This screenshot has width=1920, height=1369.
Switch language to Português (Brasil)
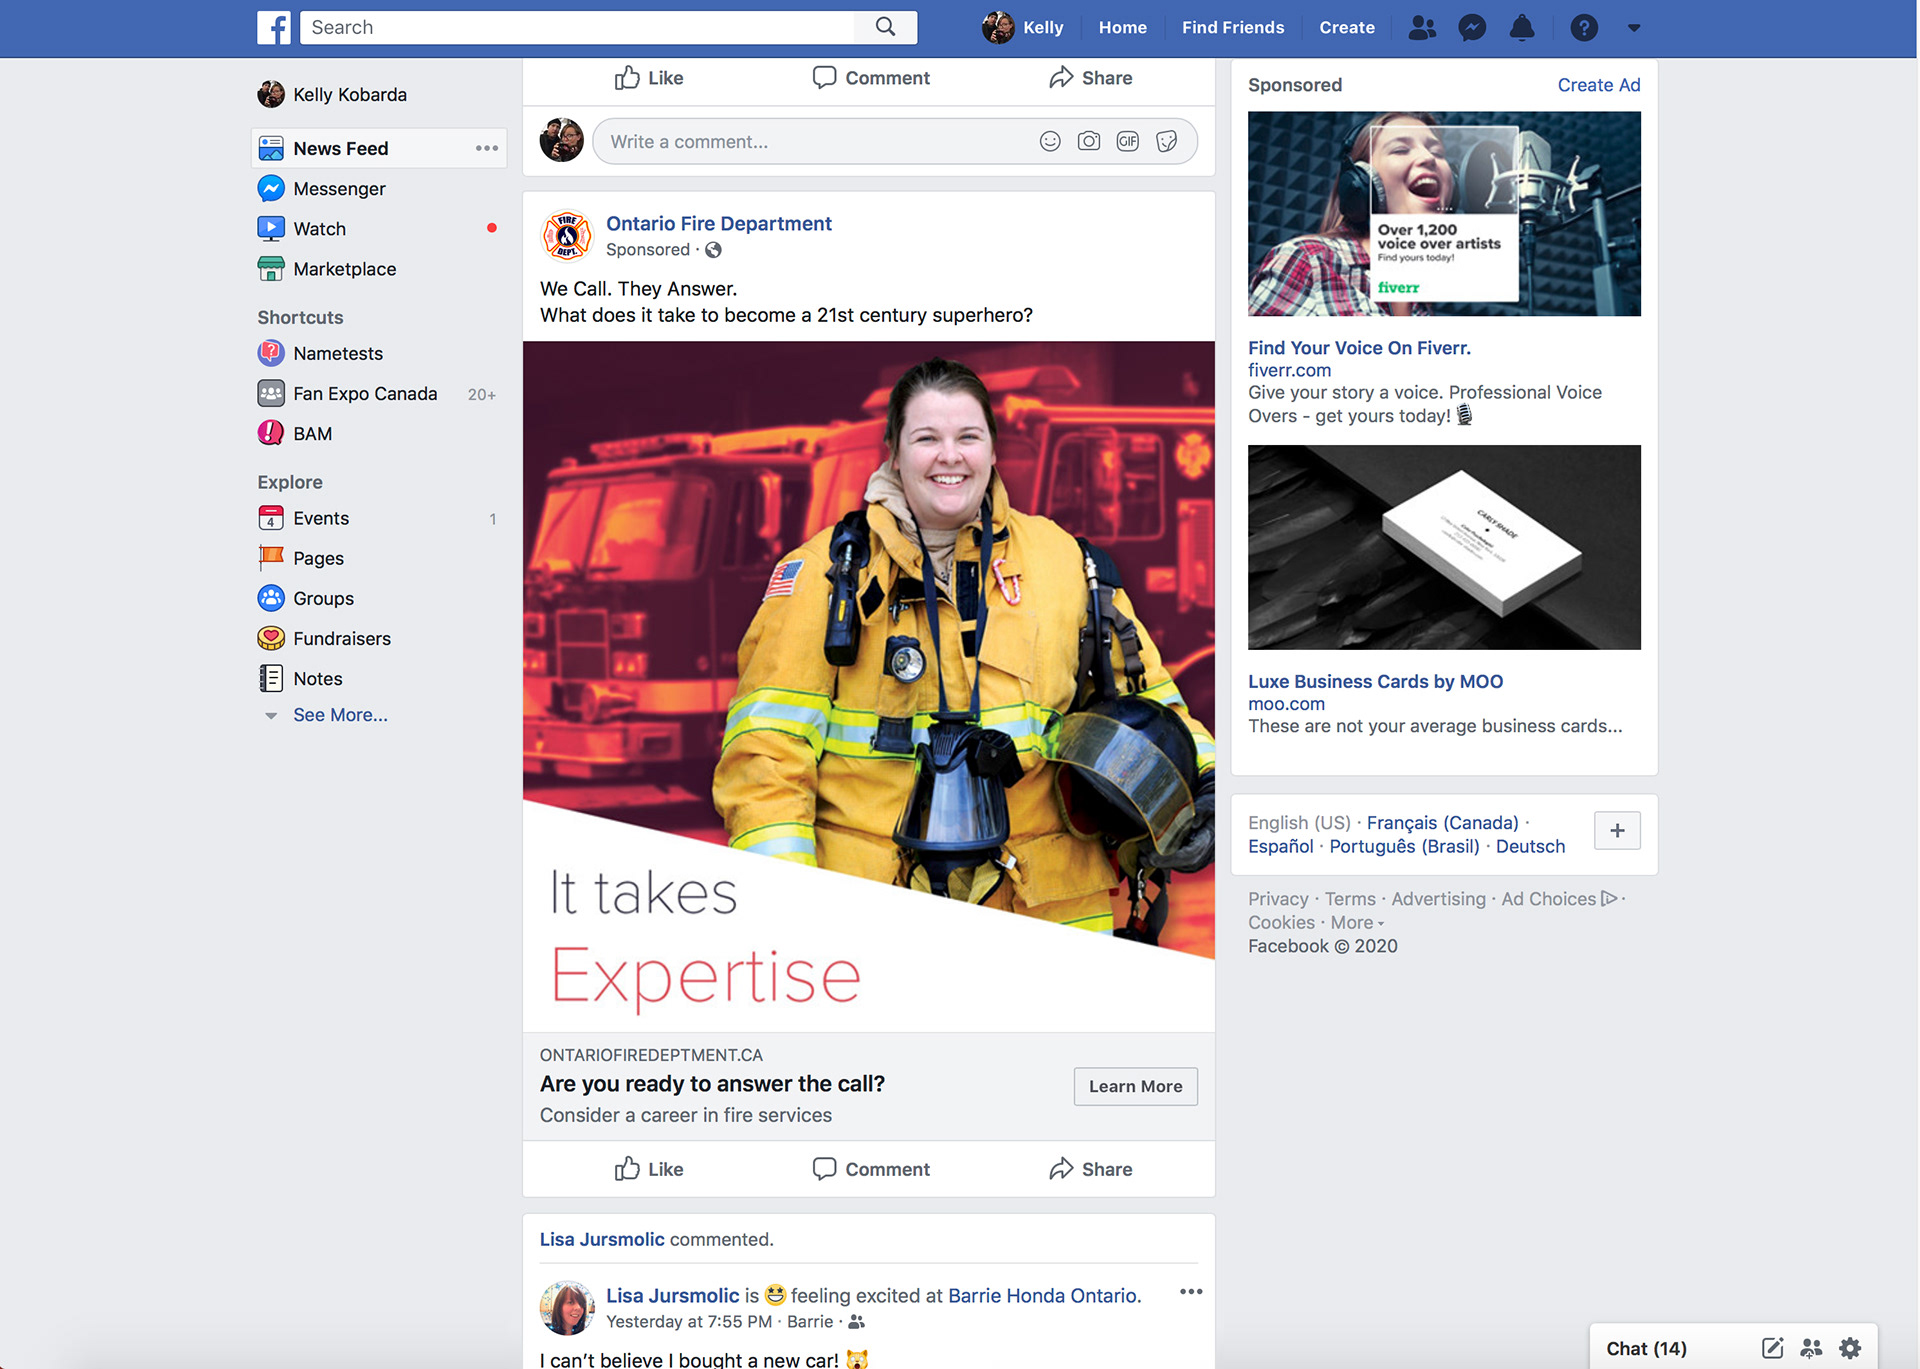(x=1404, y=846)
